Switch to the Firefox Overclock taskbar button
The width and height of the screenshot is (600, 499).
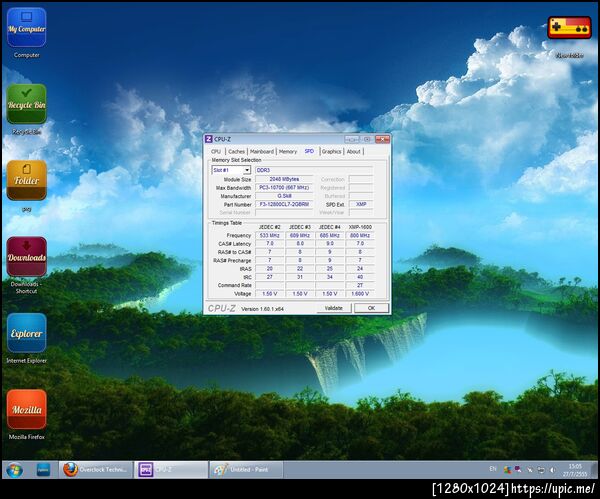point(96,470)
